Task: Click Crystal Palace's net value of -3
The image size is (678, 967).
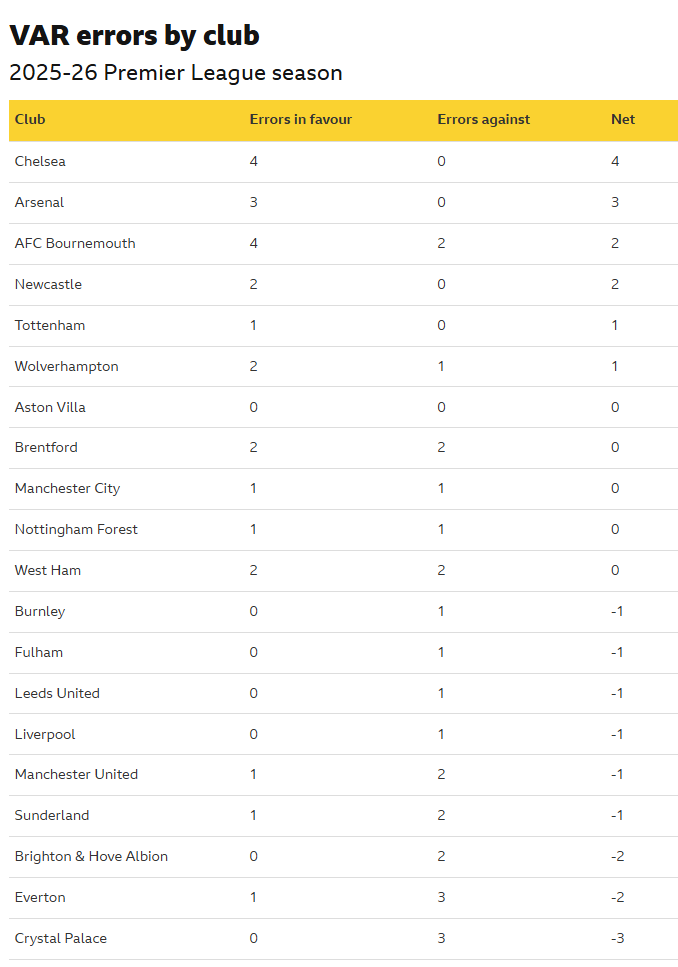Action: tap(618, 939)
